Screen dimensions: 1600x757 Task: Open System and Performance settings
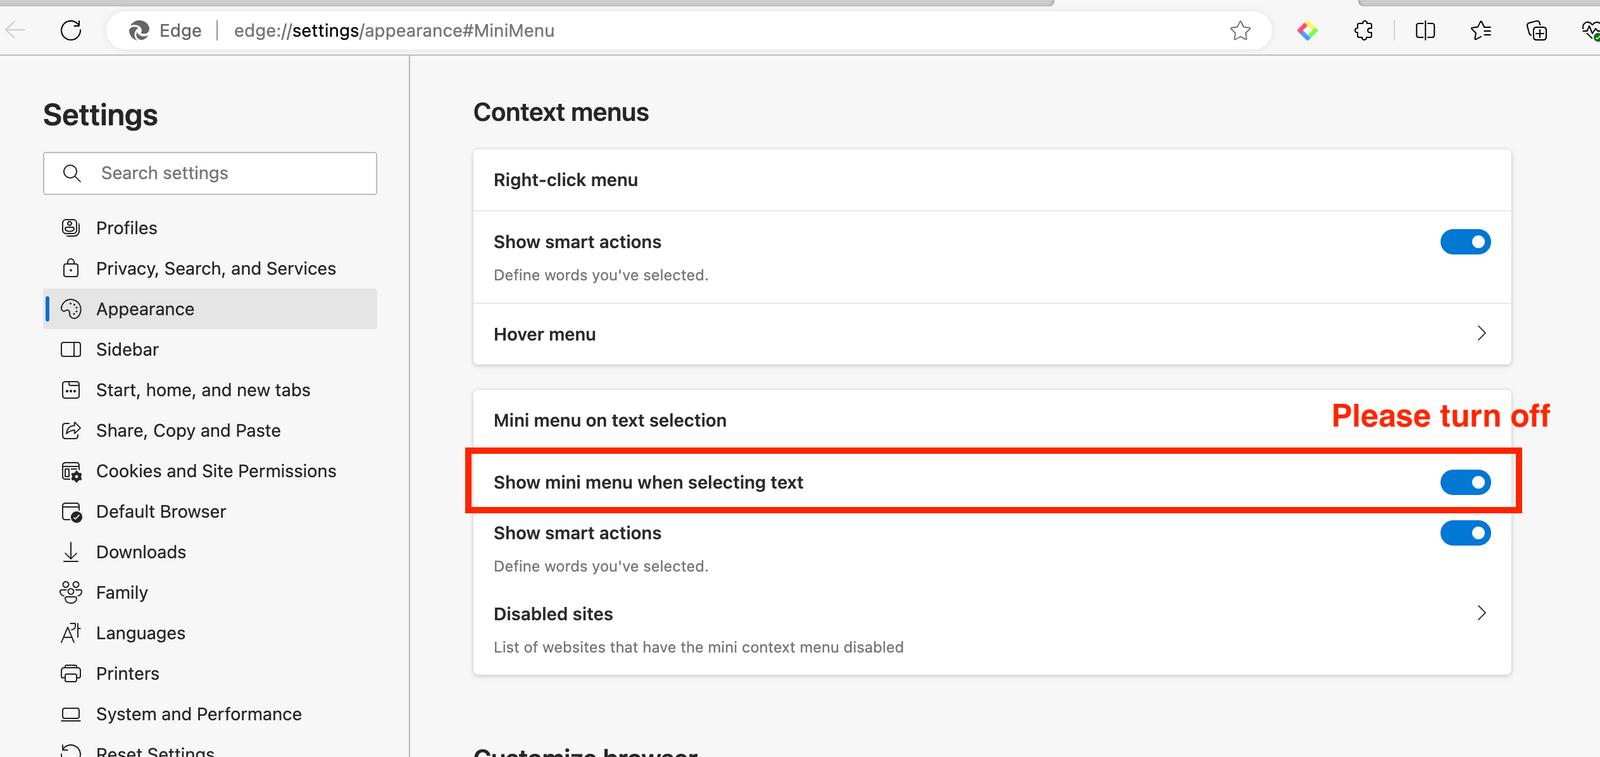(199, 713)
